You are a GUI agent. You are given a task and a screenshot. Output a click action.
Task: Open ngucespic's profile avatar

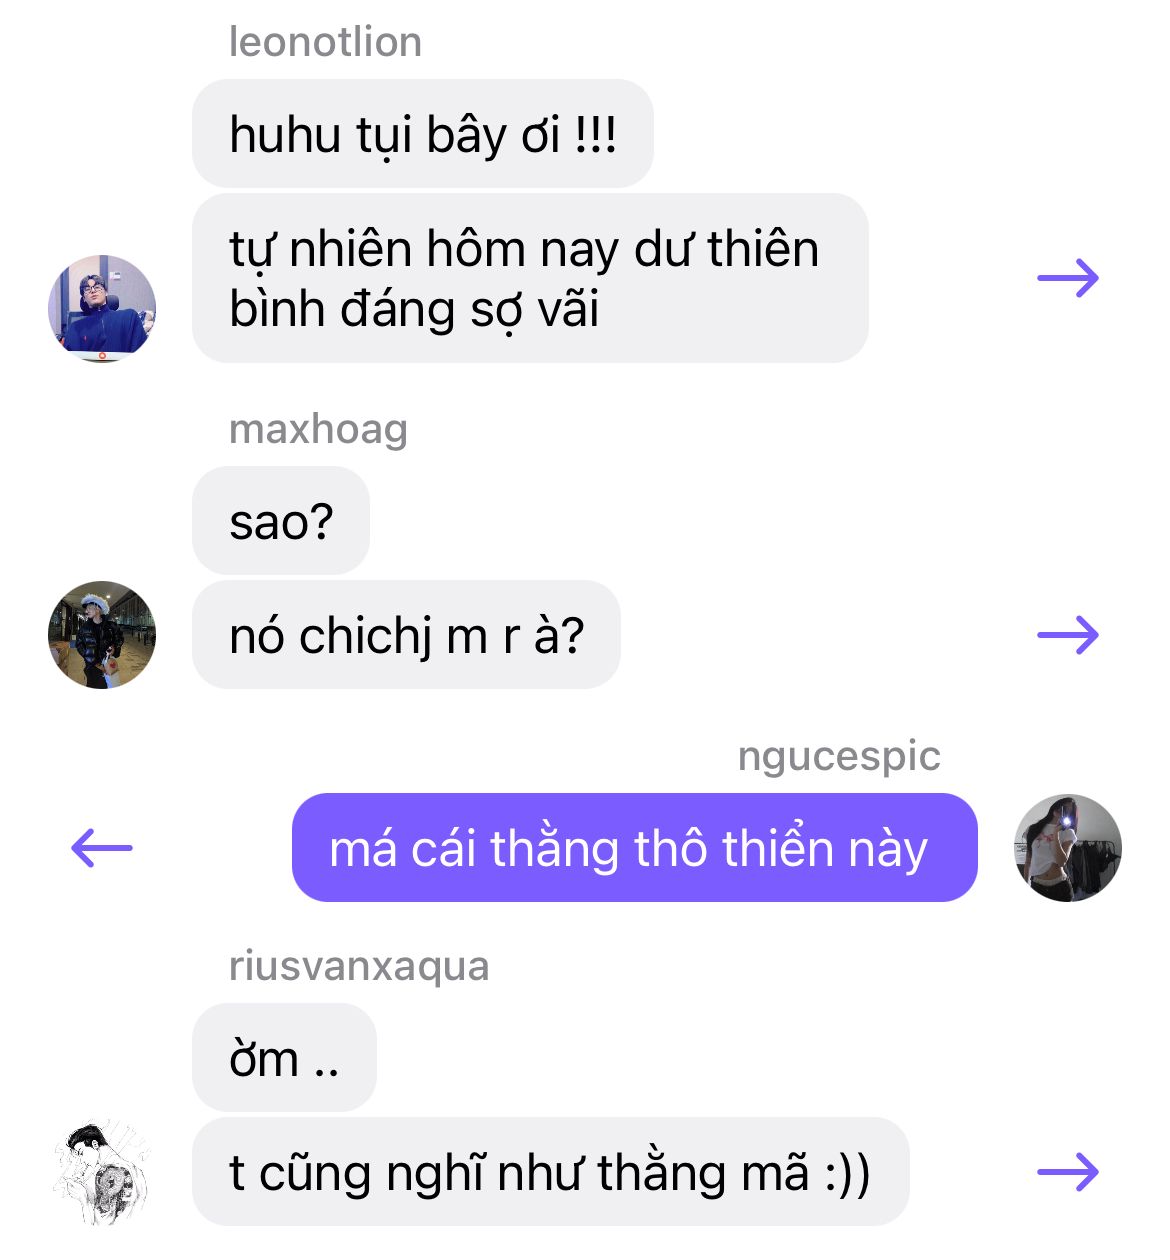1068,848
